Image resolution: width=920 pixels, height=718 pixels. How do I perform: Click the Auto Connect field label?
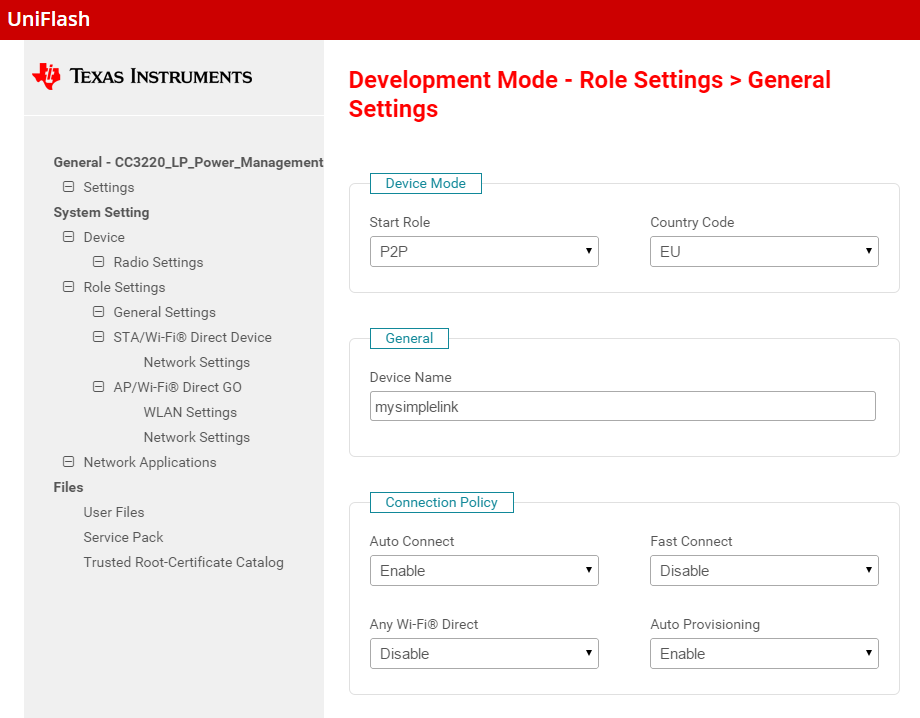click(412, 541)
